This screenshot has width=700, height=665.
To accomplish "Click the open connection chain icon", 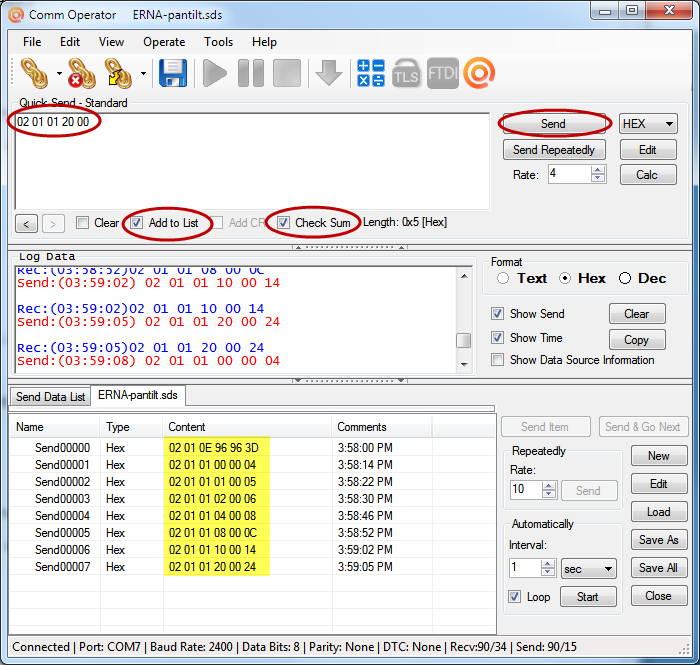I will click(34, 73).
